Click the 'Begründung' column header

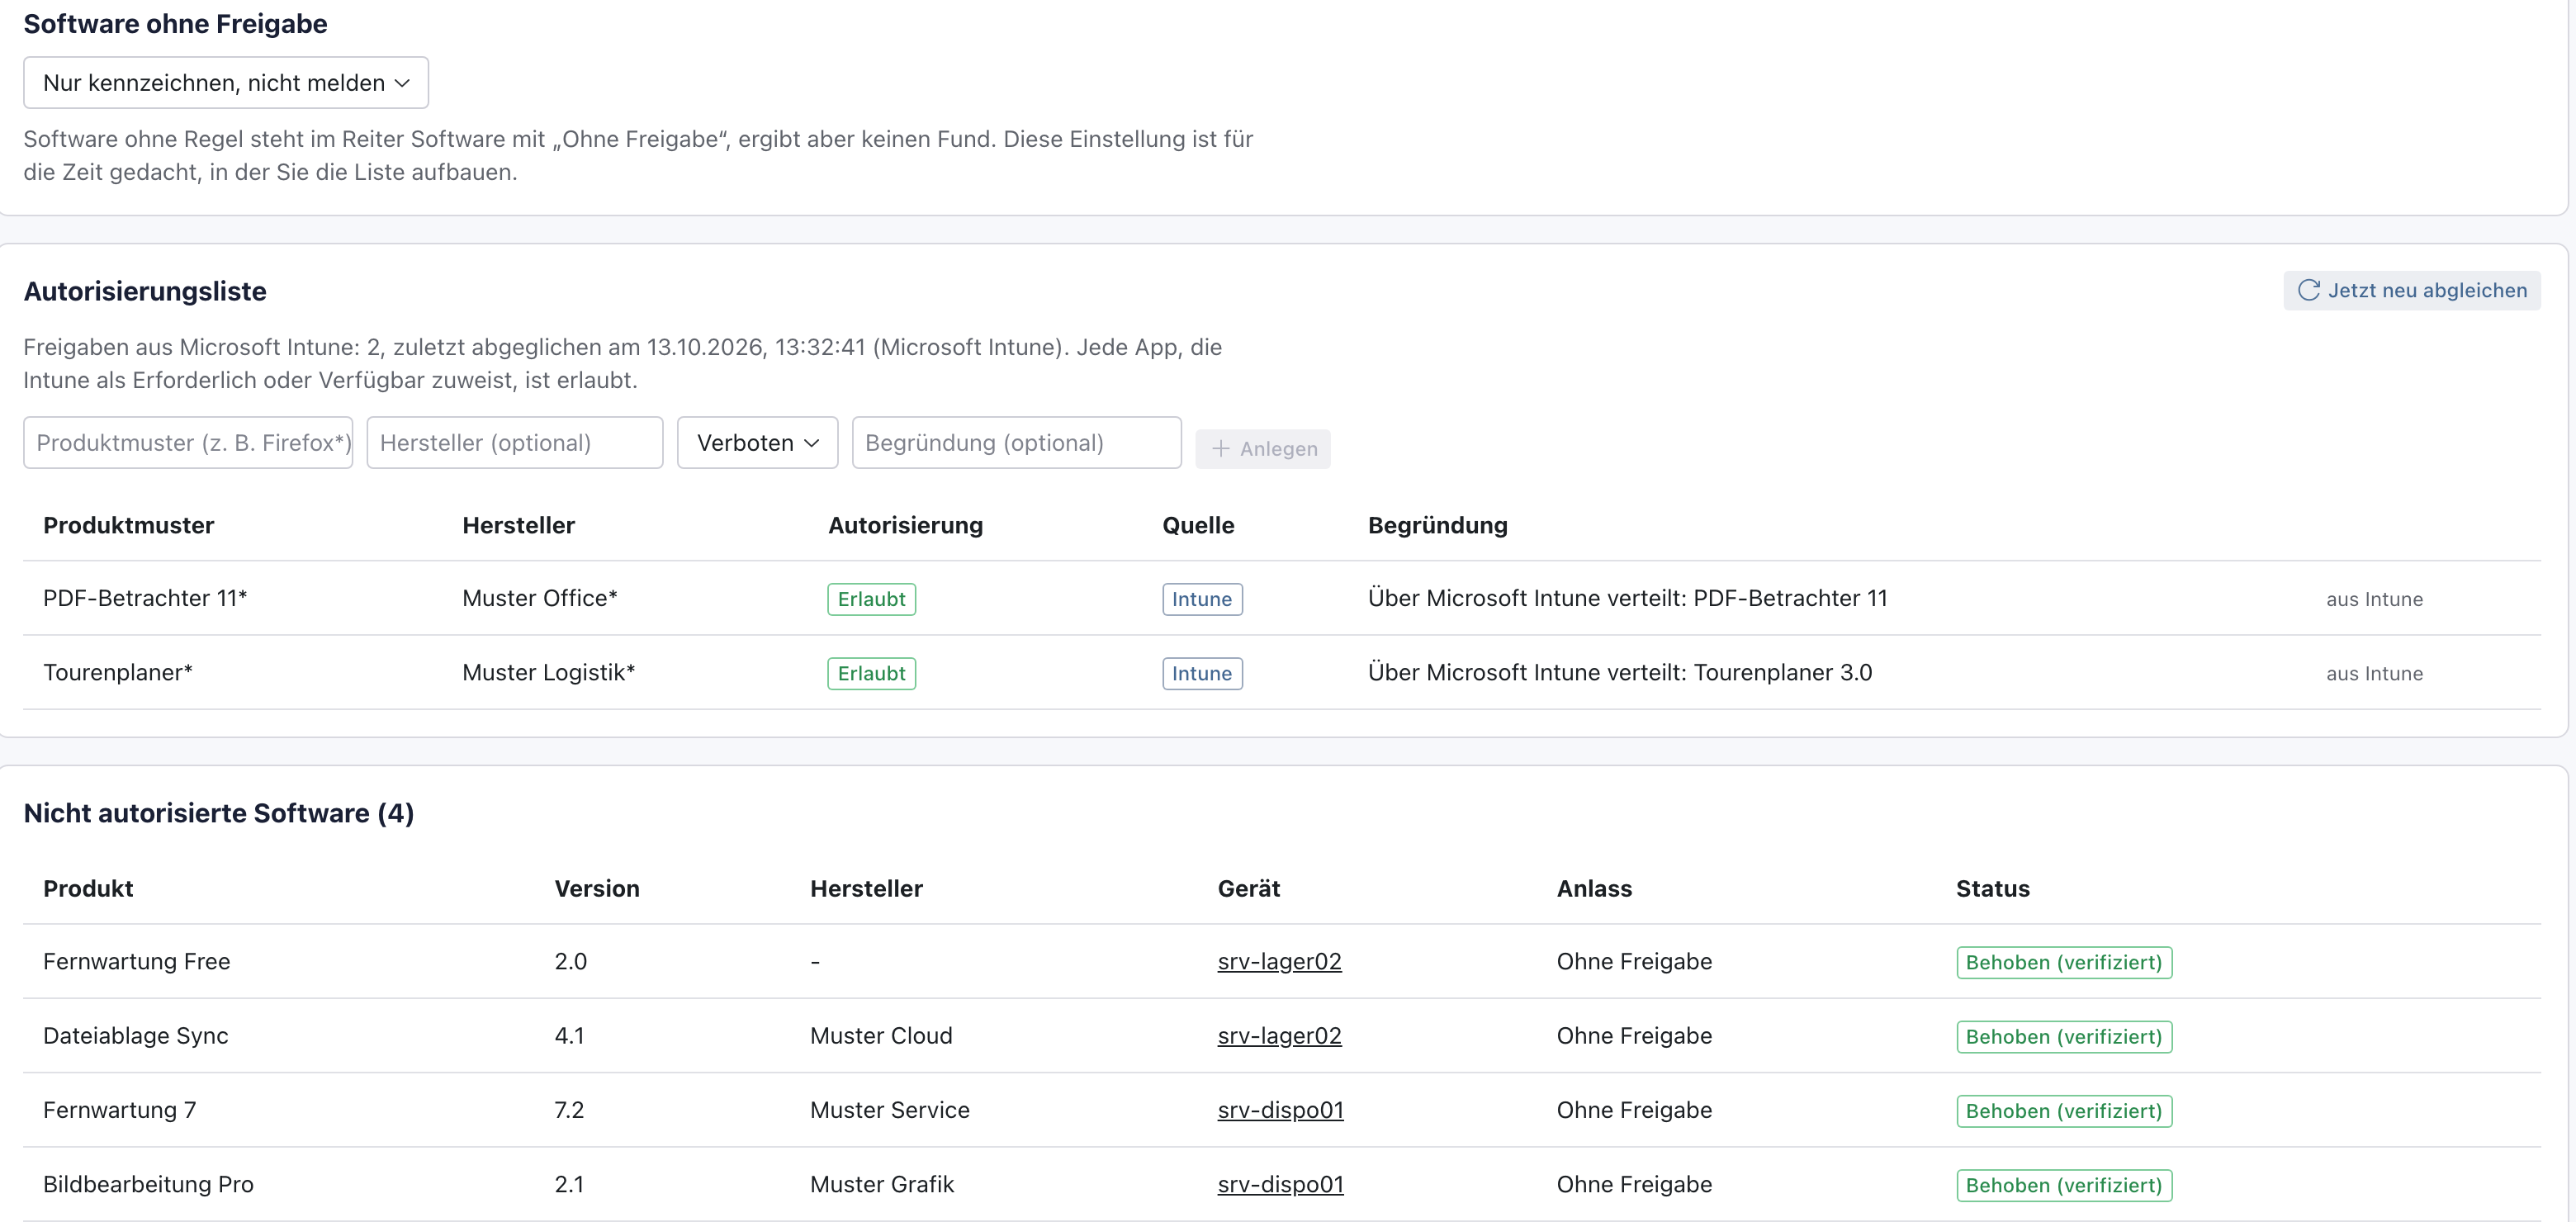(1437, 525)
